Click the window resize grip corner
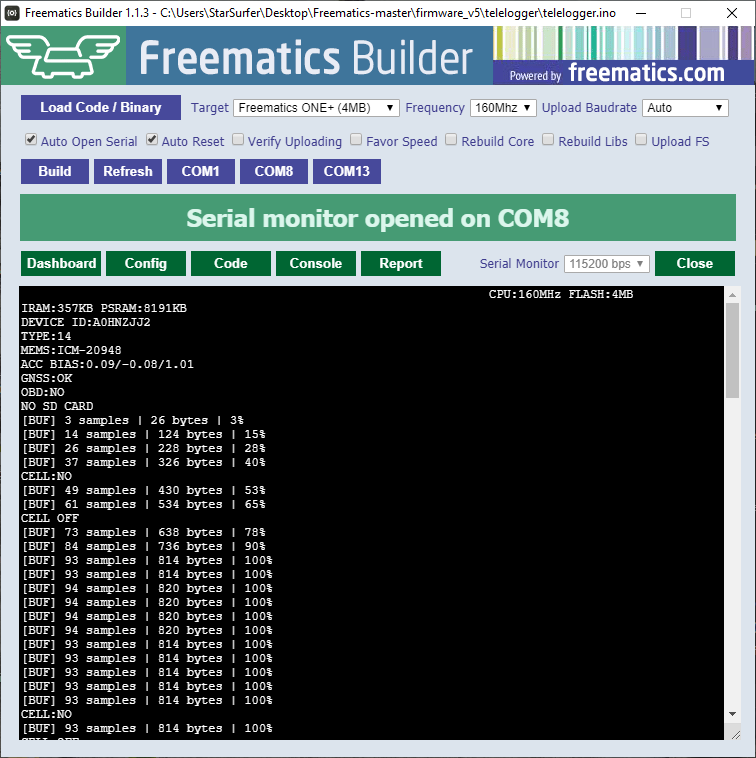Viewport: 756px width, 758px height. [x=735, y=735]
